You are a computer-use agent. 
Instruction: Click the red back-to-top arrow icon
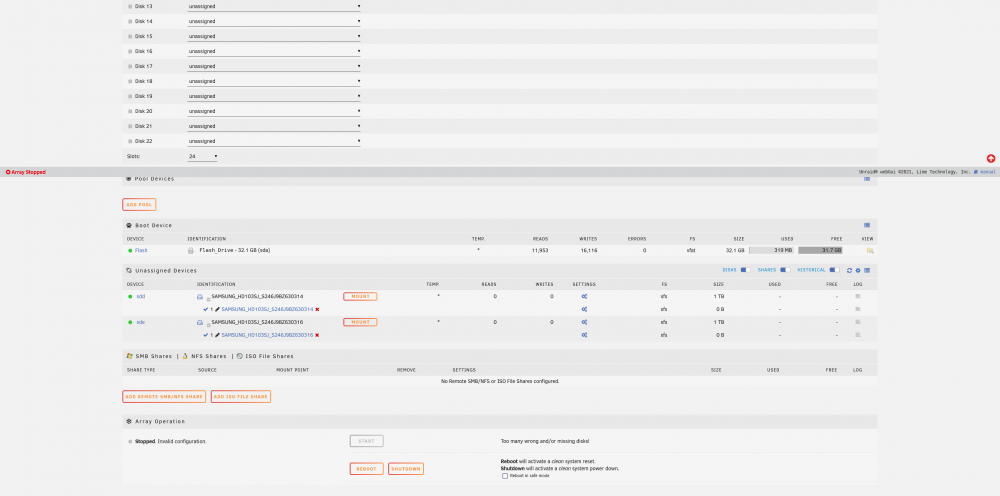[x=990, y=159]
